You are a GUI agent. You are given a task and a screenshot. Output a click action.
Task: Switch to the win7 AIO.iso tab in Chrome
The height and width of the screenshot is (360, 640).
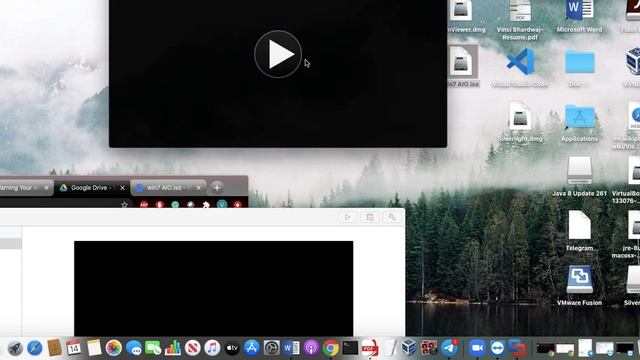tap(169, 188)
